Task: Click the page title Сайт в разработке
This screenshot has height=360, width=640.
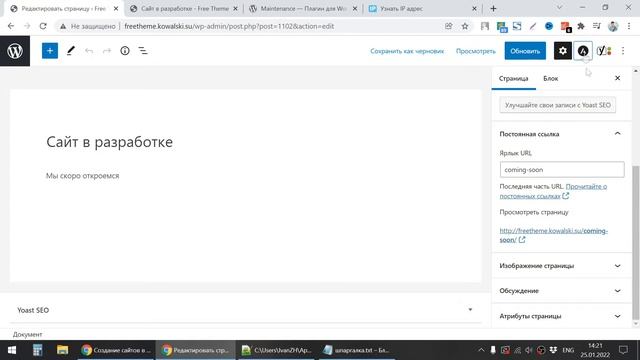Action: coord(109,142)
